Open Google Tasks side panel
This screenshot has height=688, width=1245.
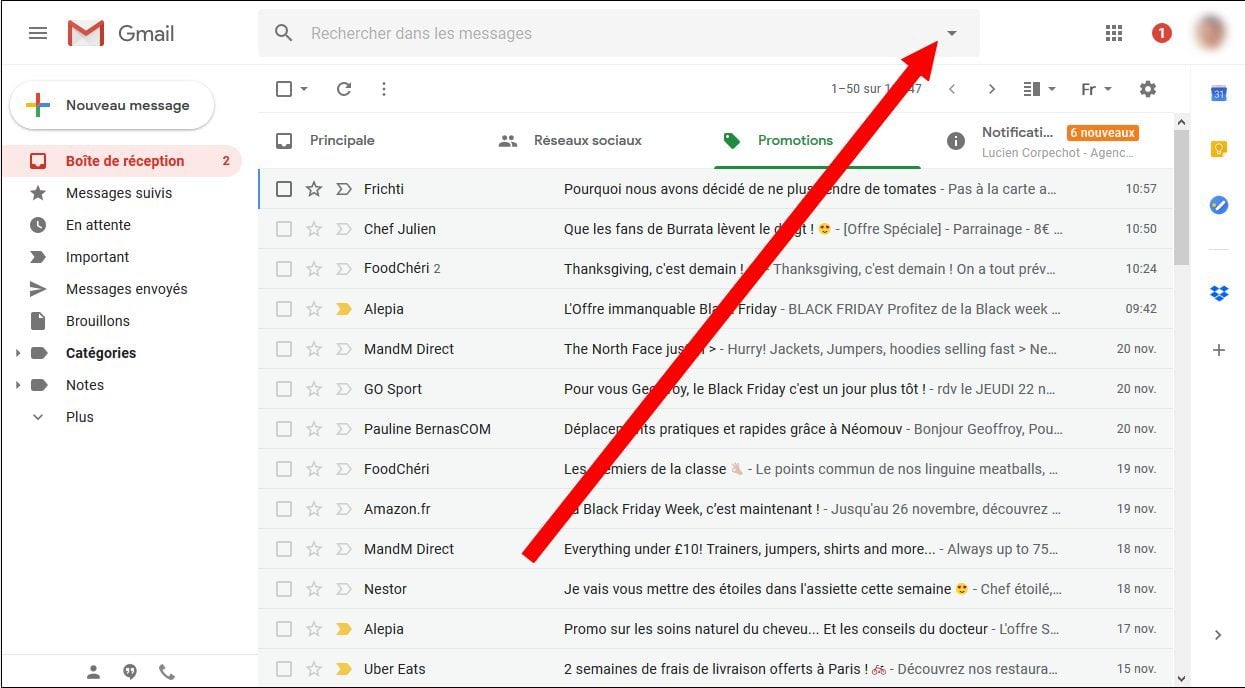pos(1219,205)
